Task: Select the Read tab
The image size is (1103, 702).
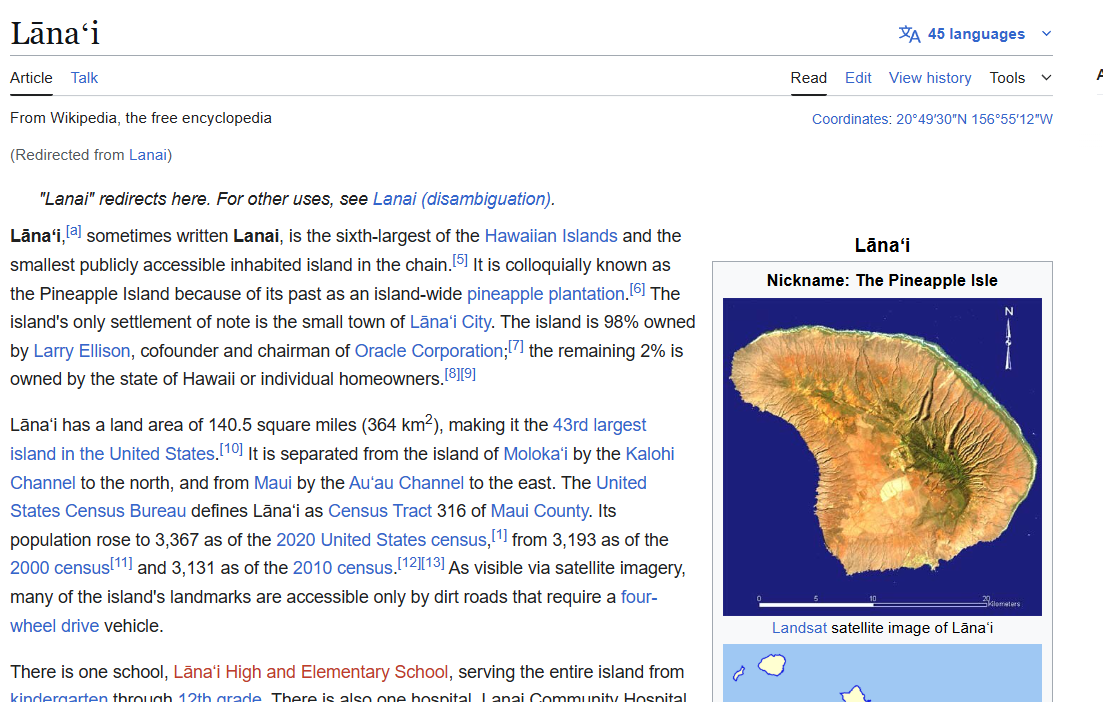Action: [x=808, y=78]
